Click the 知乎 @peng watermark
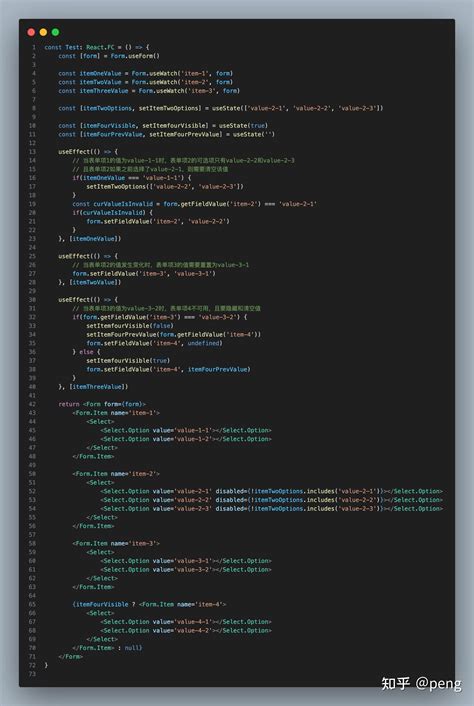This screenshot has height=706, width=474. click(421, 683)
